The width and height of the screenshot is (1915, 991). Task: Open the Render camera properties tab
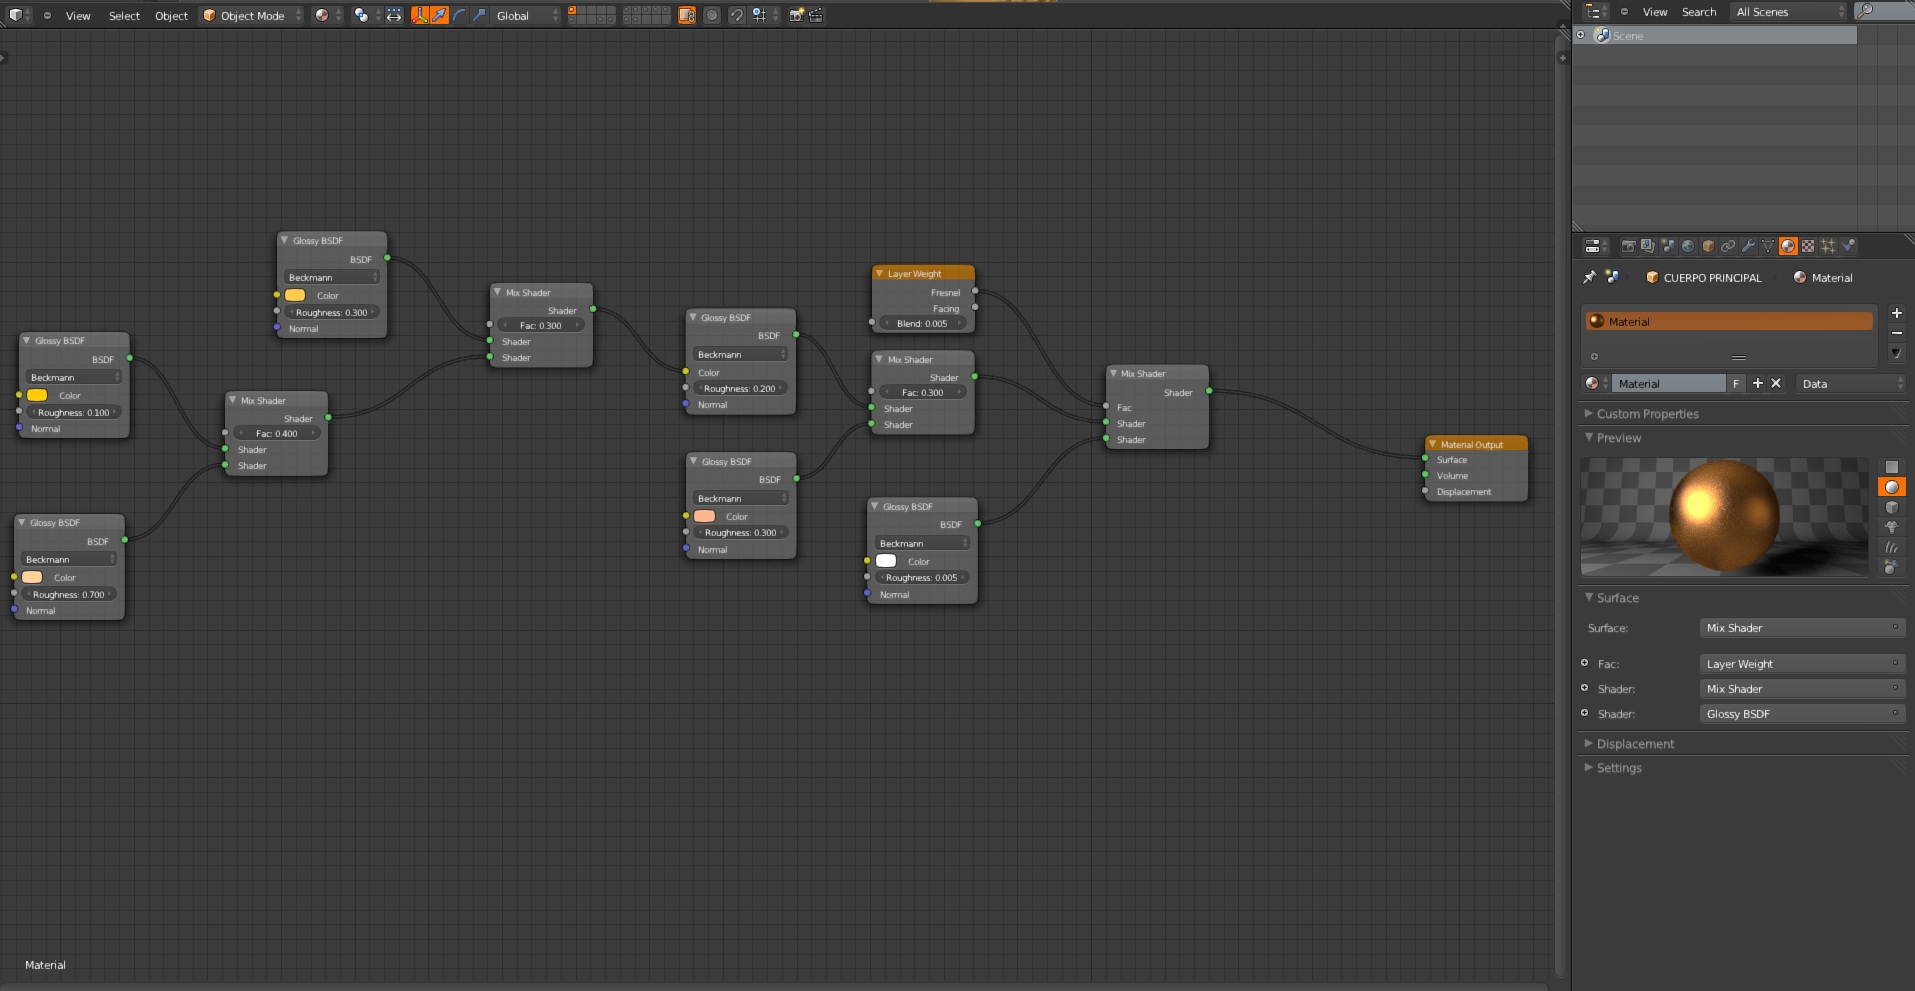point(1628,246)
